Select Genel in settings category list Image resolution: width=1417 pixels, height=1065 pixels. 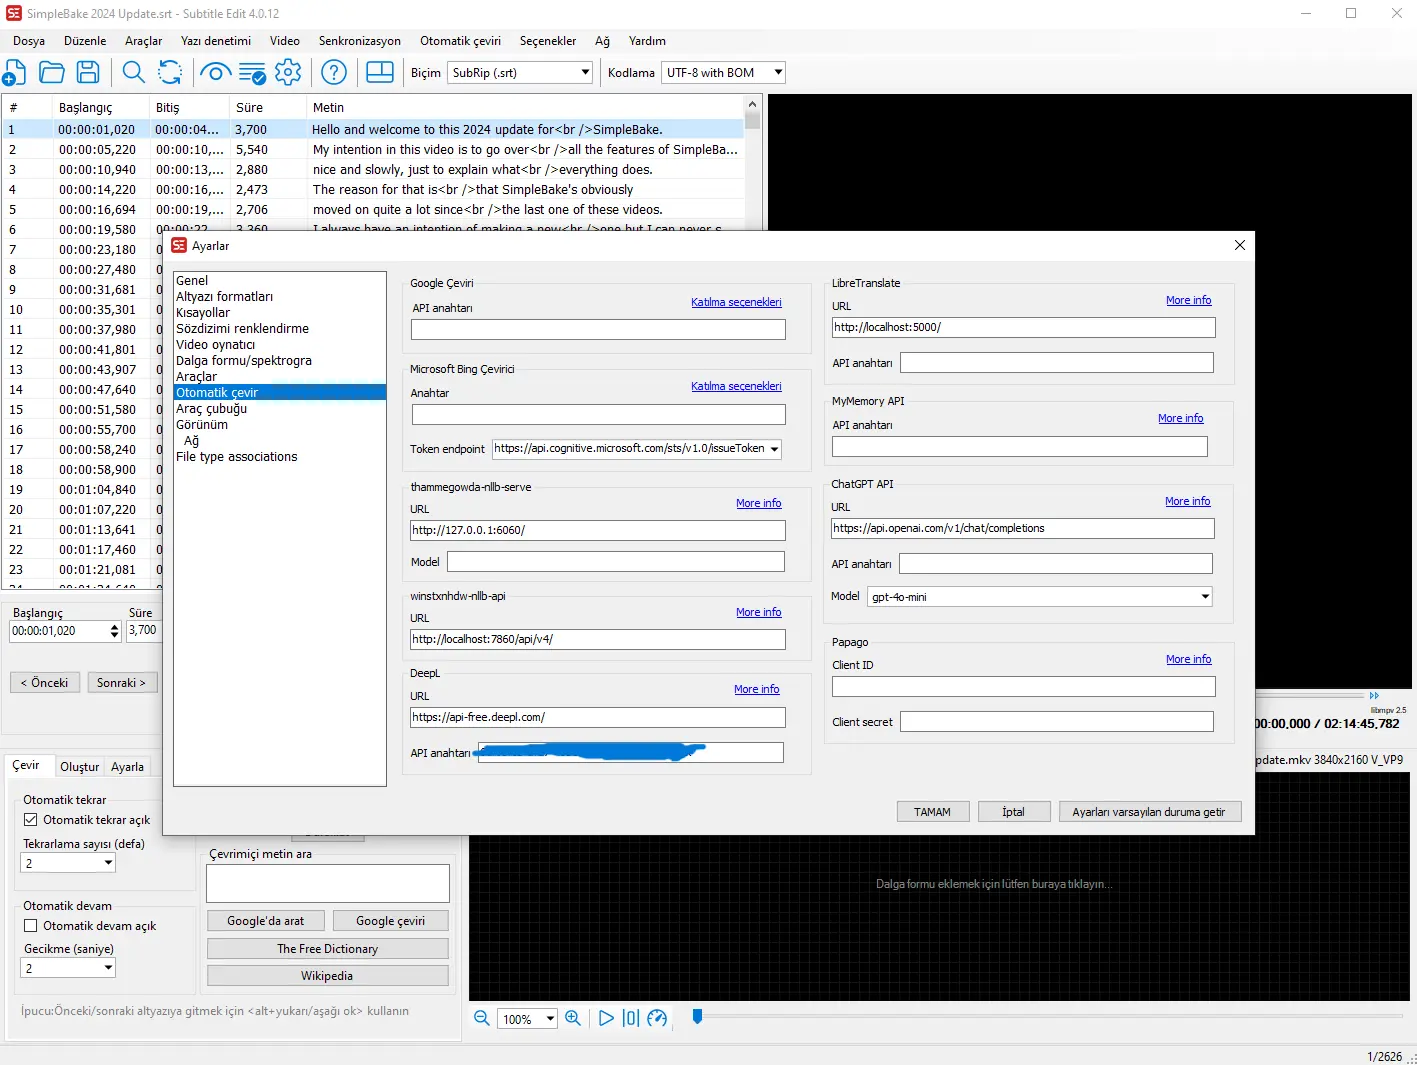point(192,281)
